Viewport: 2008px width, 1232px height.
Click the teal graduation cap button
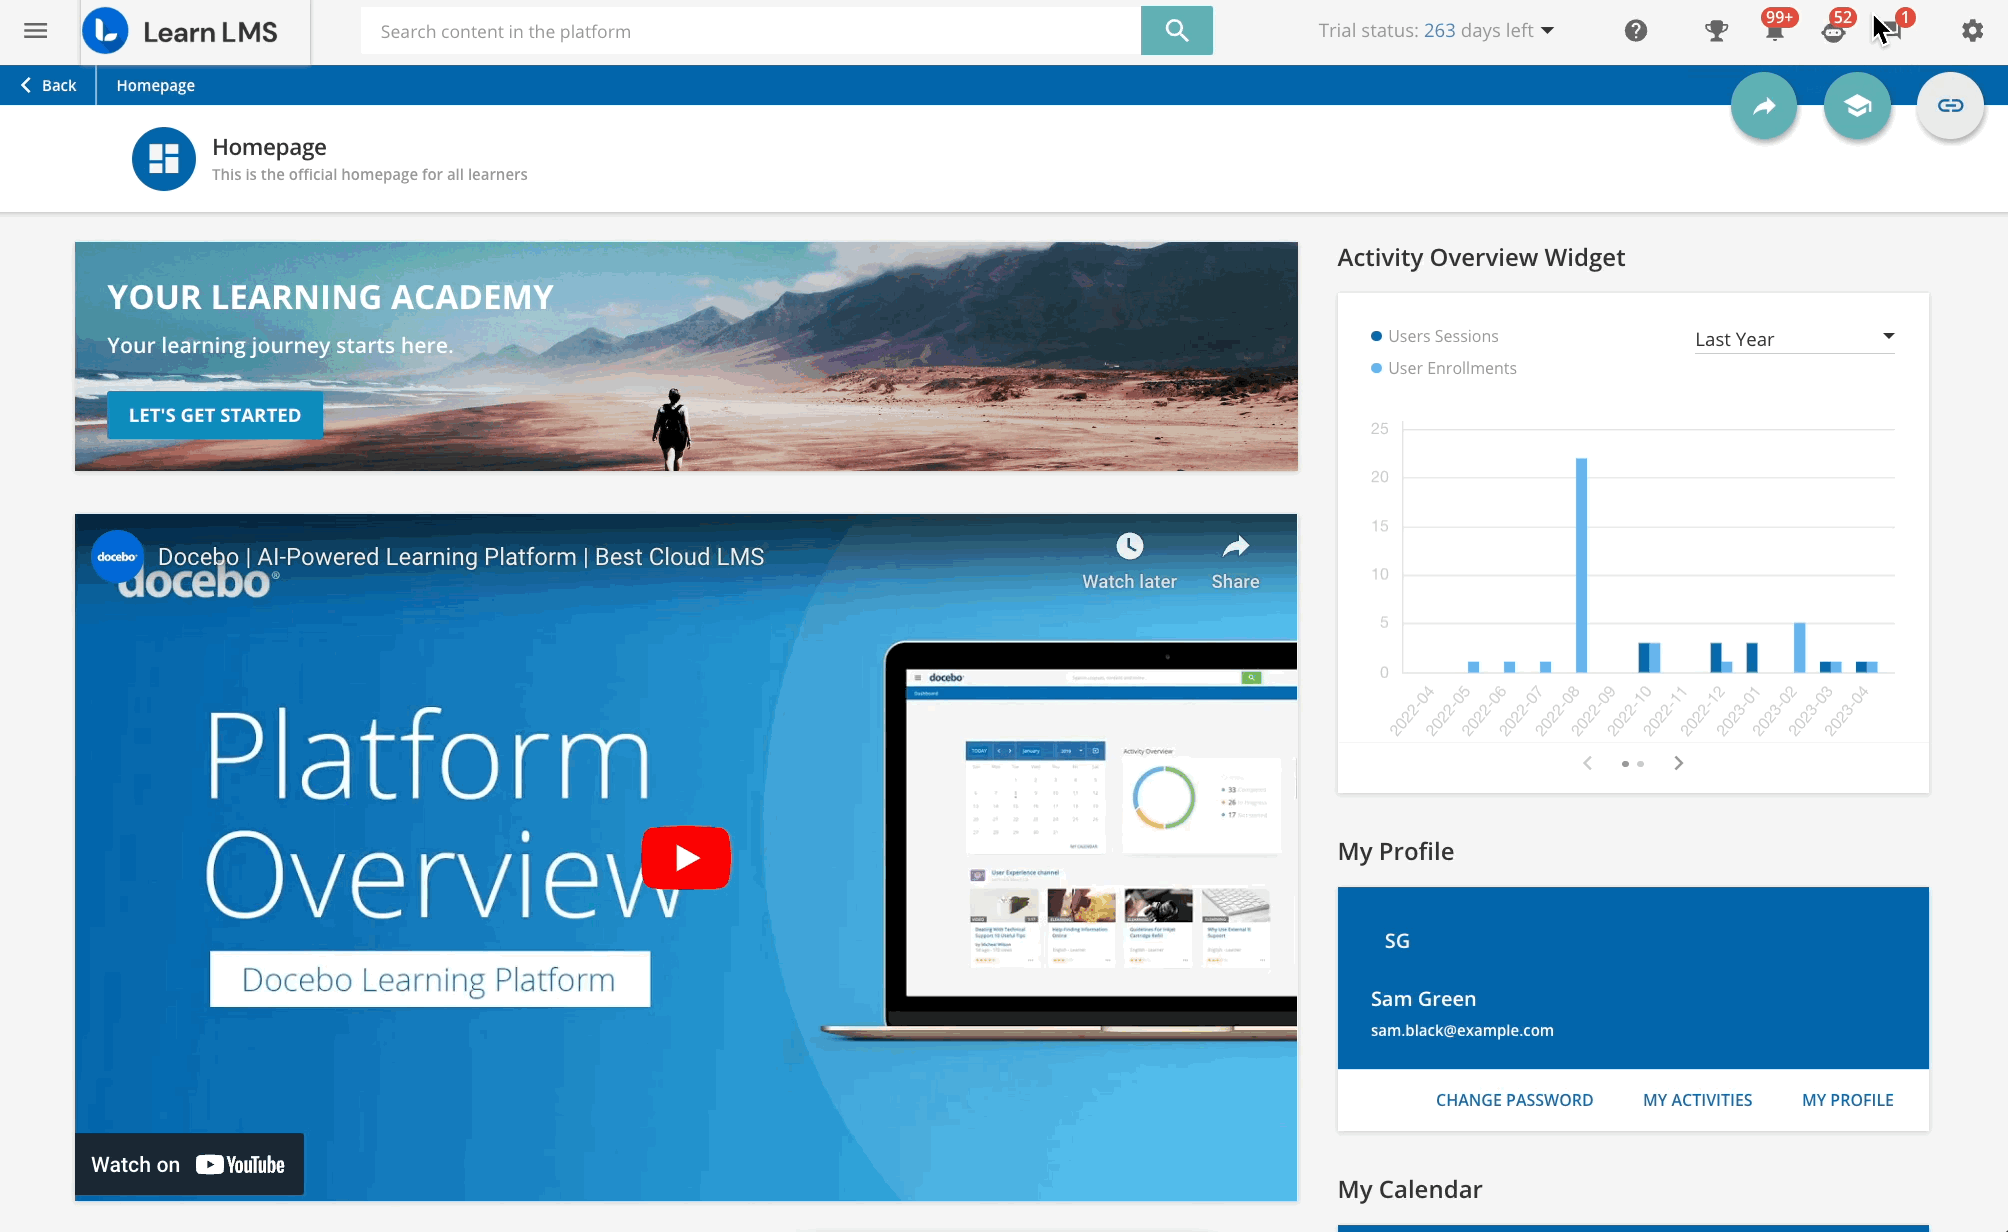pyautogui.click(x=1857, y=106)
